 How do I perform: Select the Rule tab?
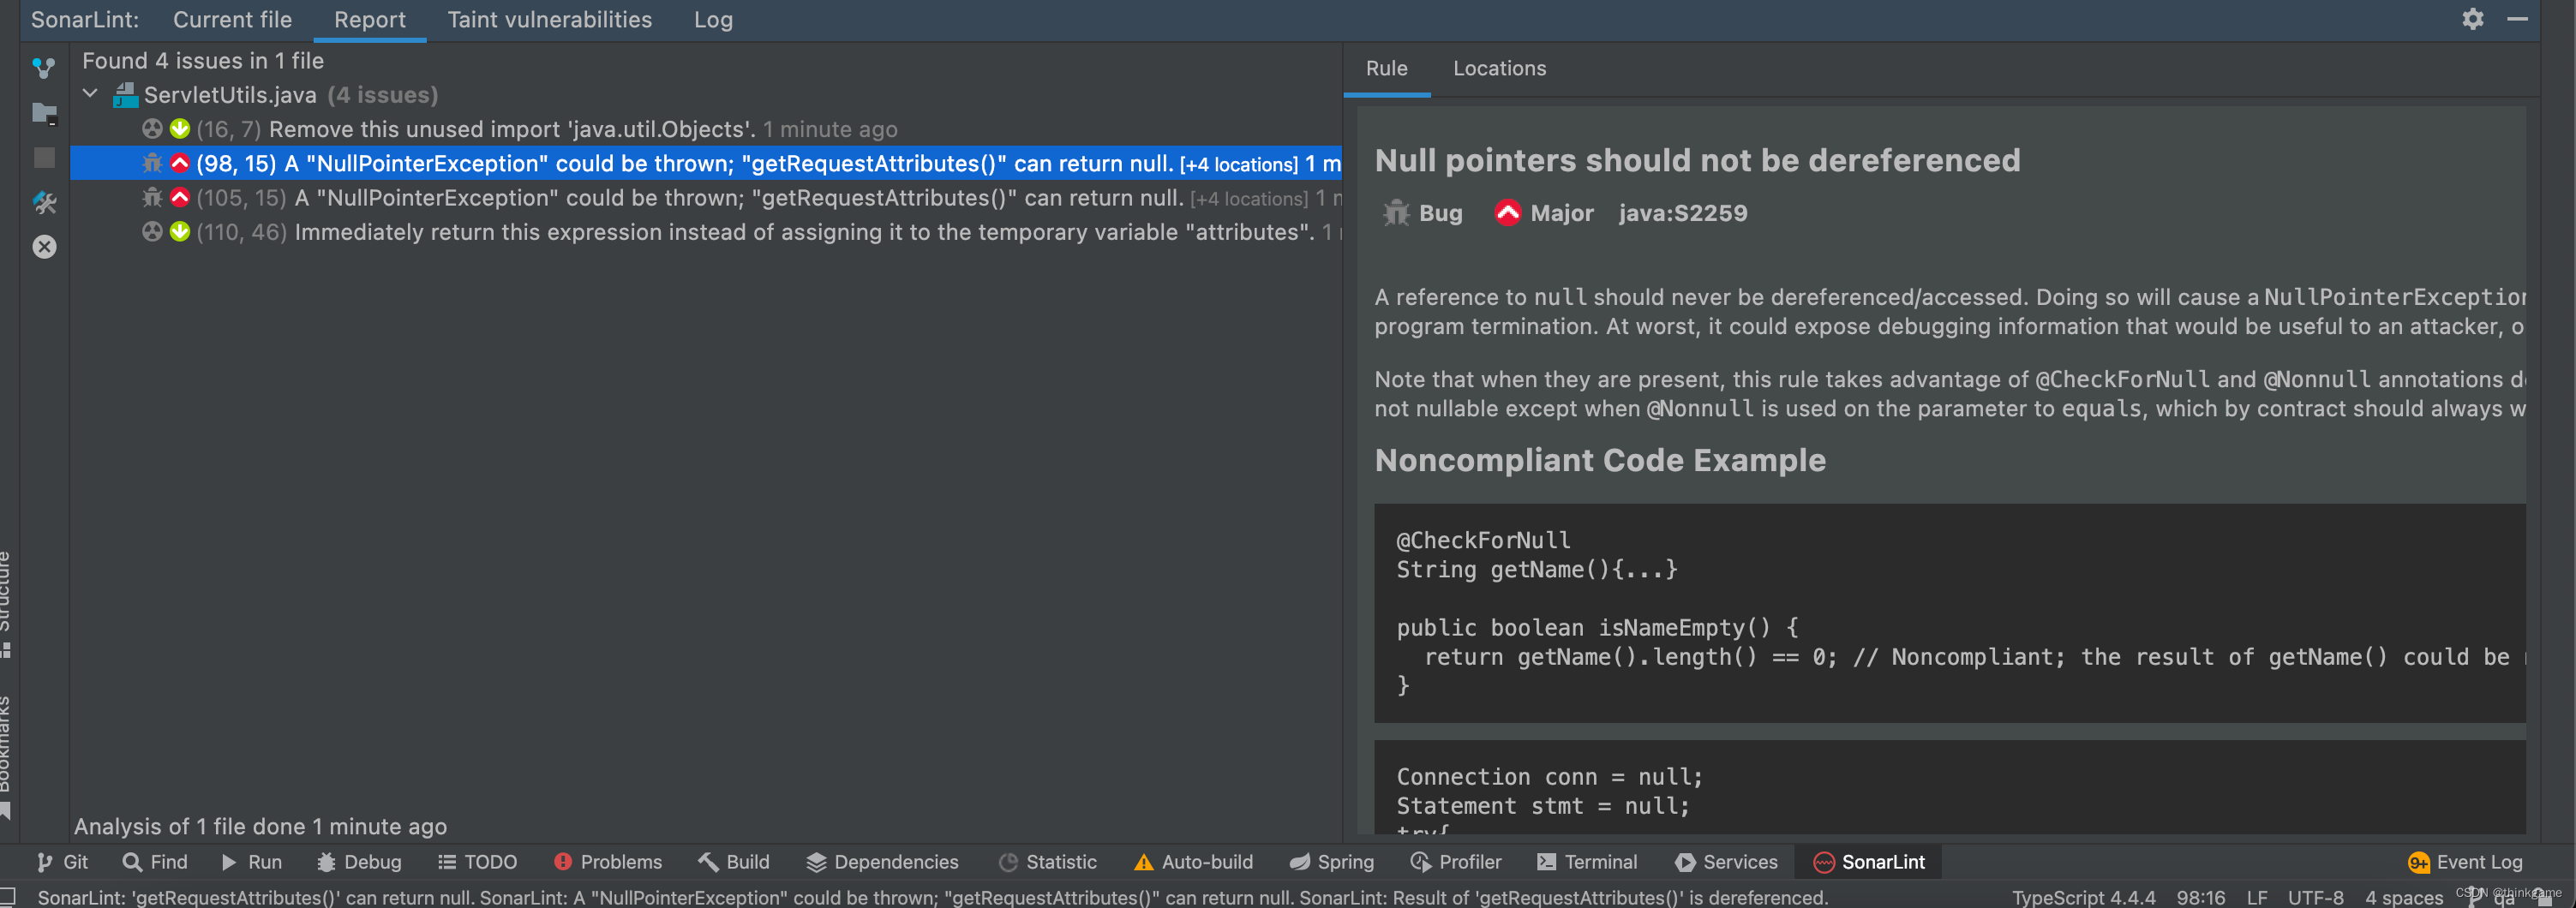coord(1386,68)
